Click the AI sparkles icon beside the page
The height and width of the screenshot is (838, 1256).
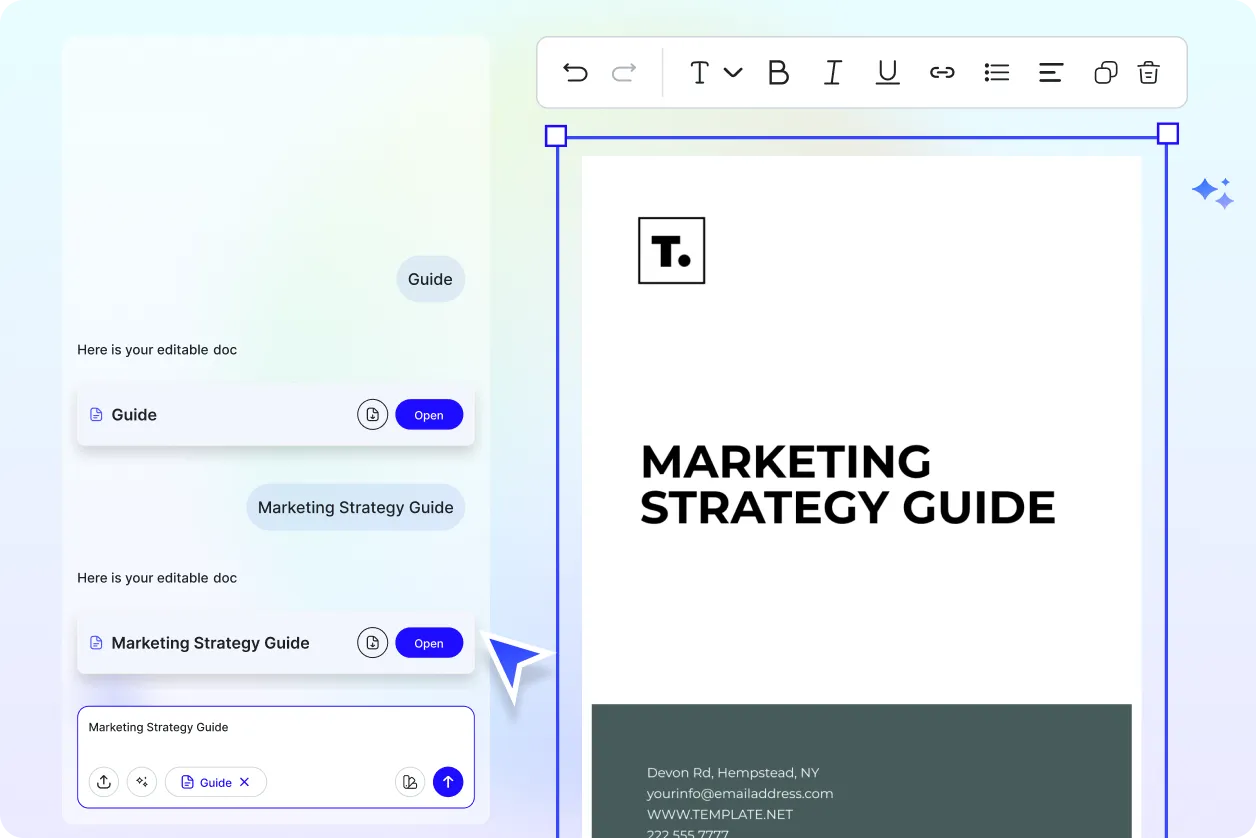click(1213, 193)
